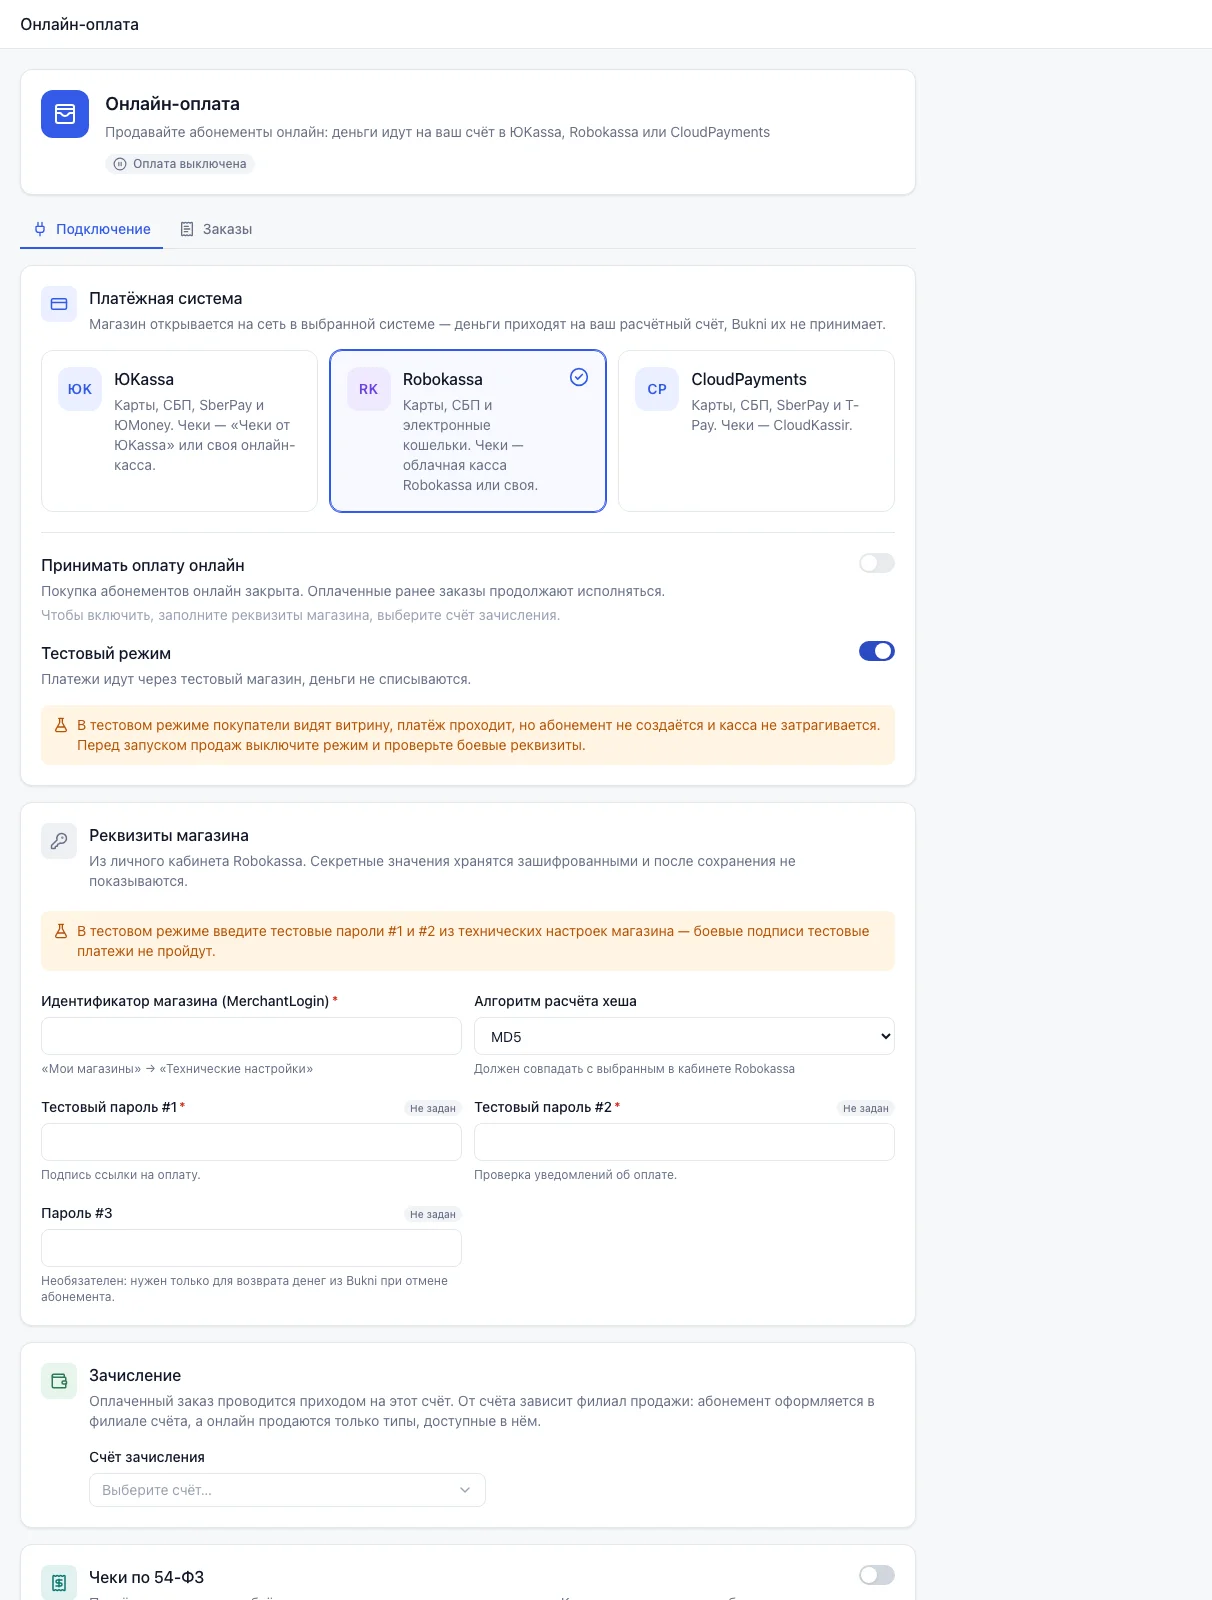
Task: Click the Должен совпадать с выбранным hint text
Action: pos(635,1069)
